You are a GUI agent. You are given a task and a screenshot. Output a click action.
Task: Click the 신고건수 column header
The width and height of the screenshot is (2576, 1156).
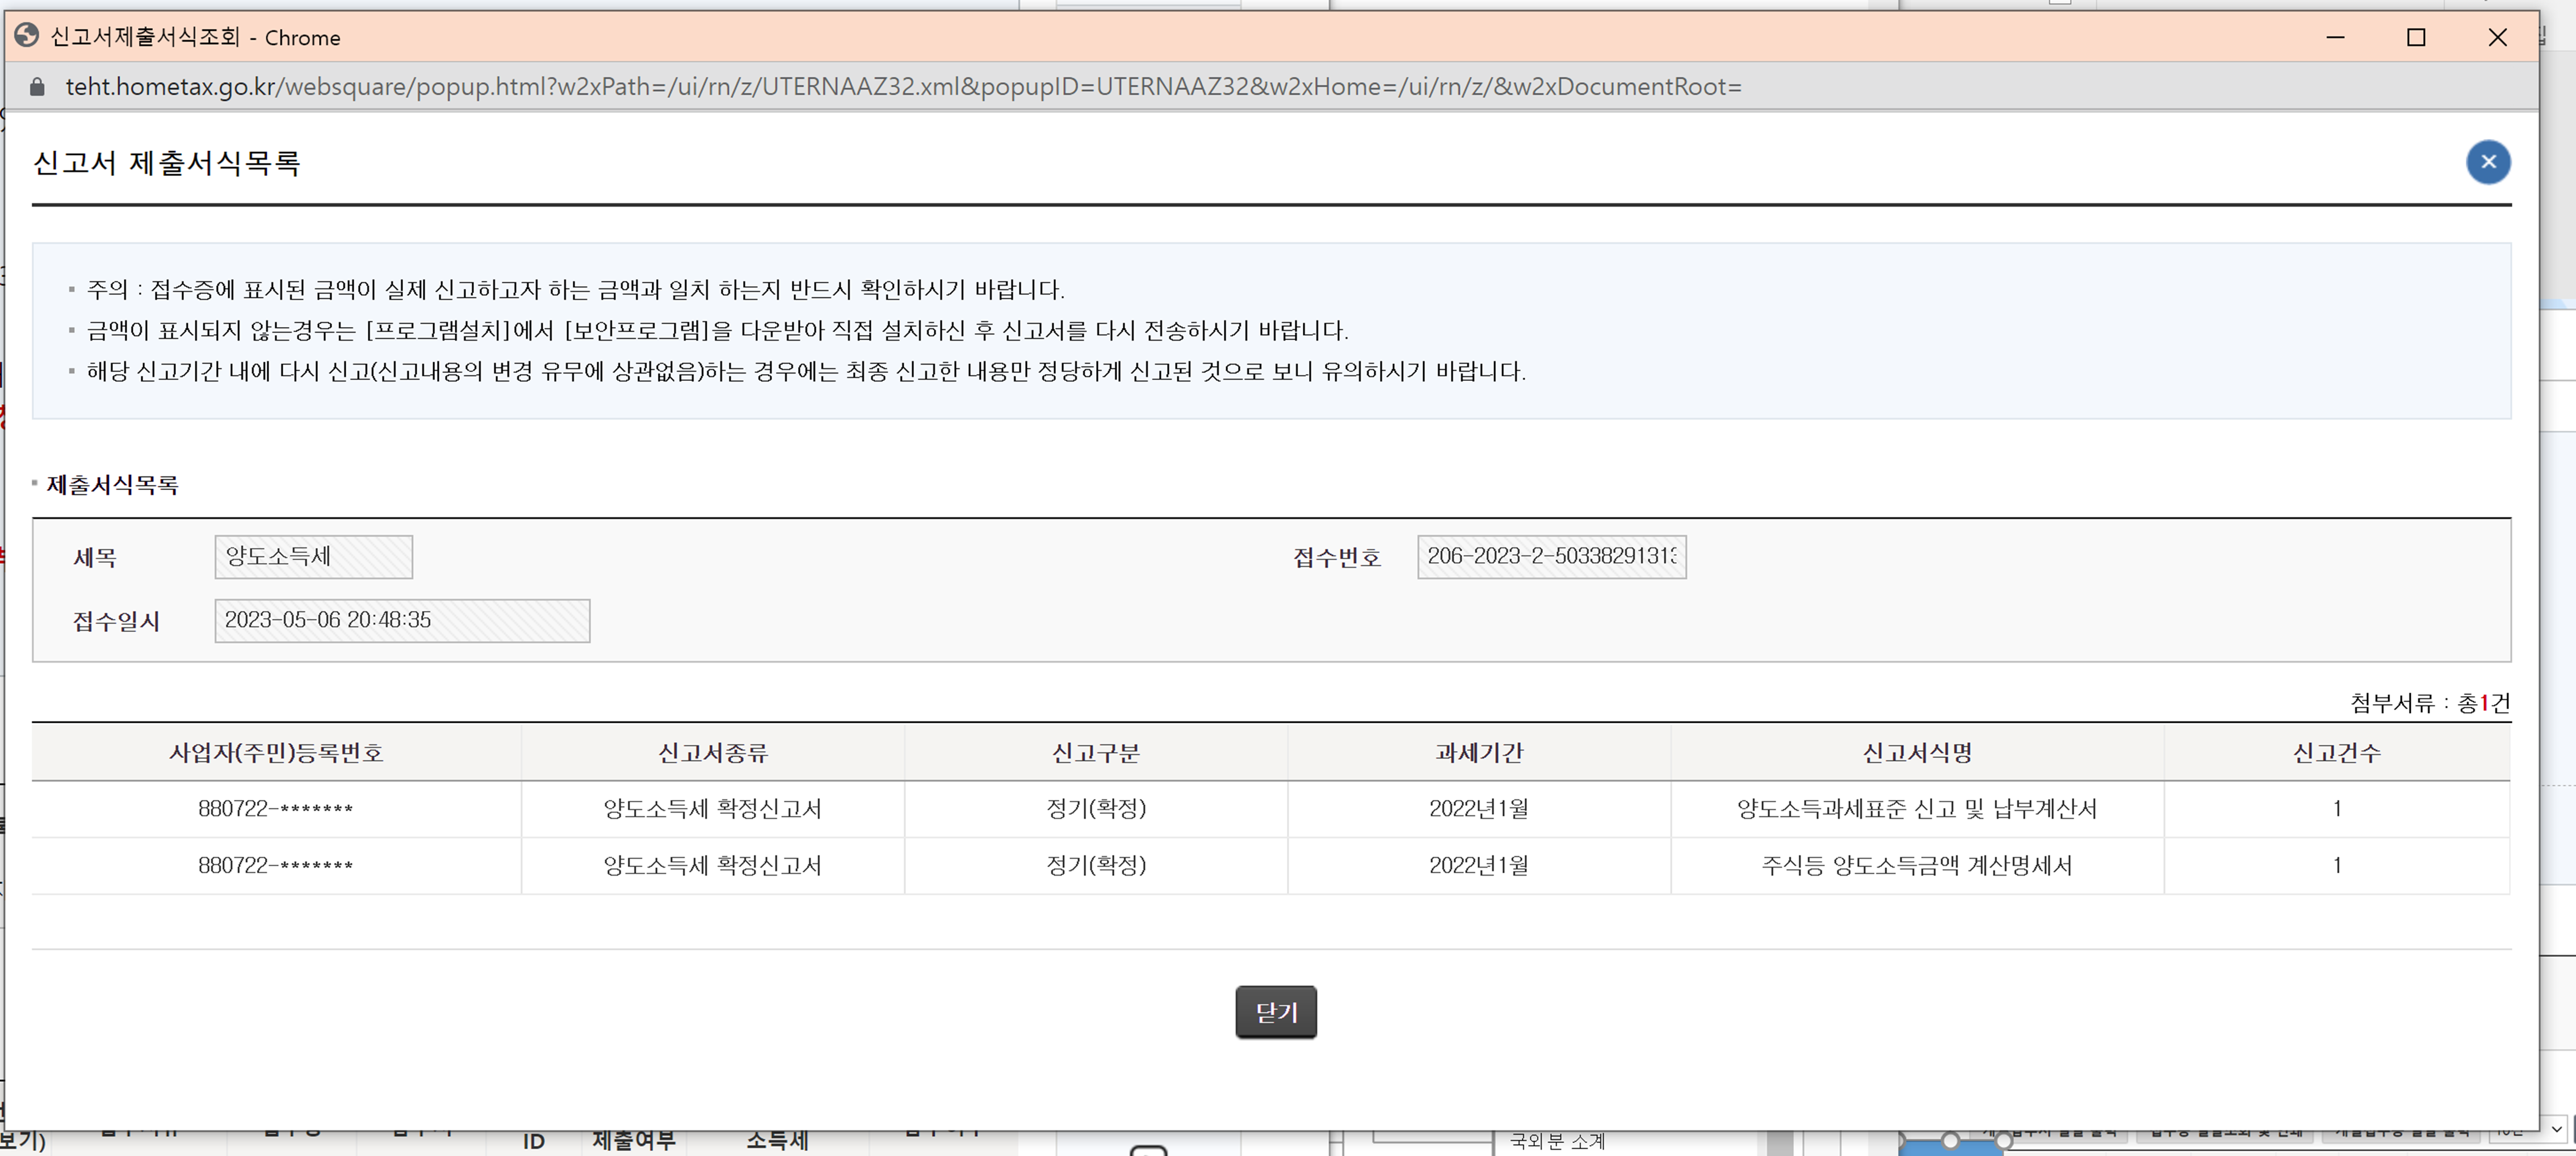click(2336, 753)
